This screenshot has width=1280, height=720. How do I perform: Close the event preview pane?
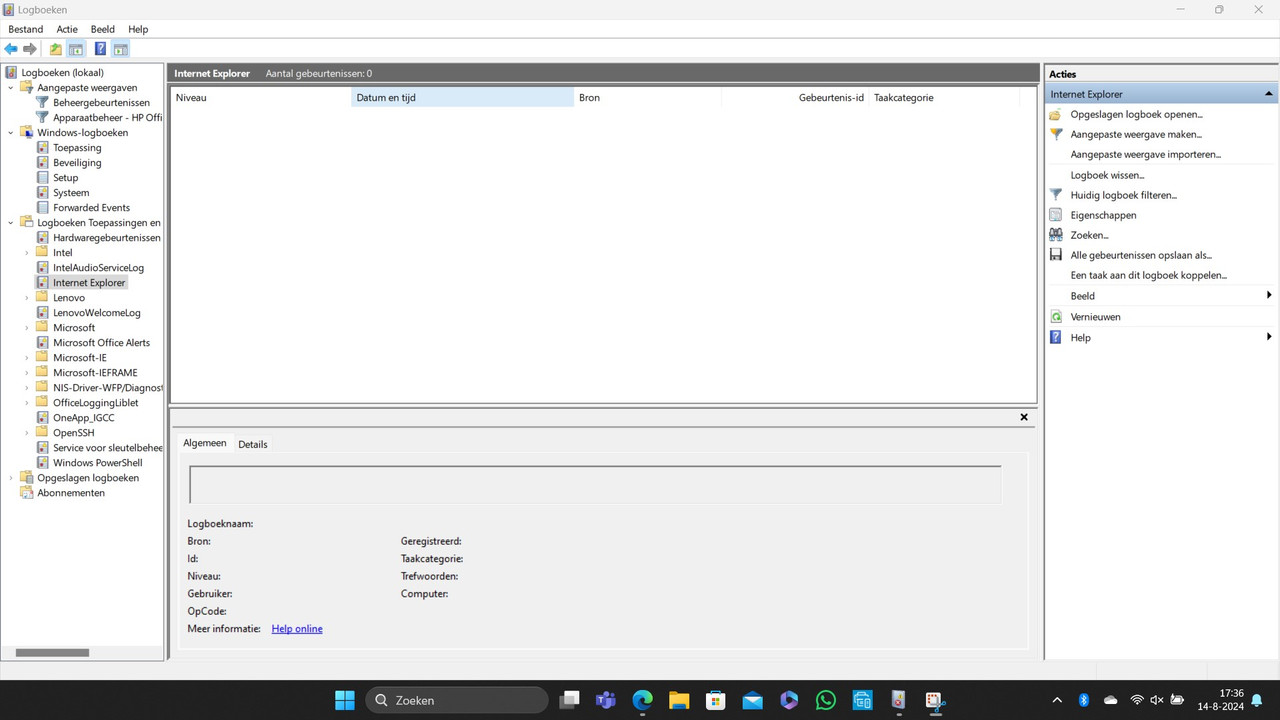click(x=1024, y=417)
